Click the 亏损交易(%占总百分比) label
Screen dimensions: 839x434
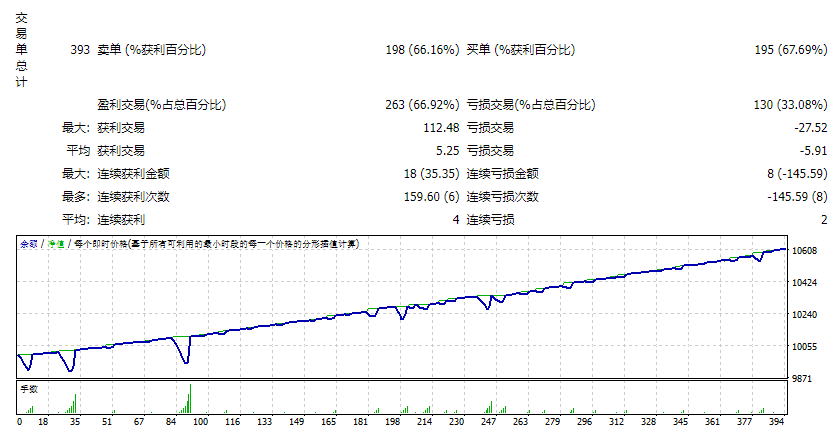tap(531, 104)
